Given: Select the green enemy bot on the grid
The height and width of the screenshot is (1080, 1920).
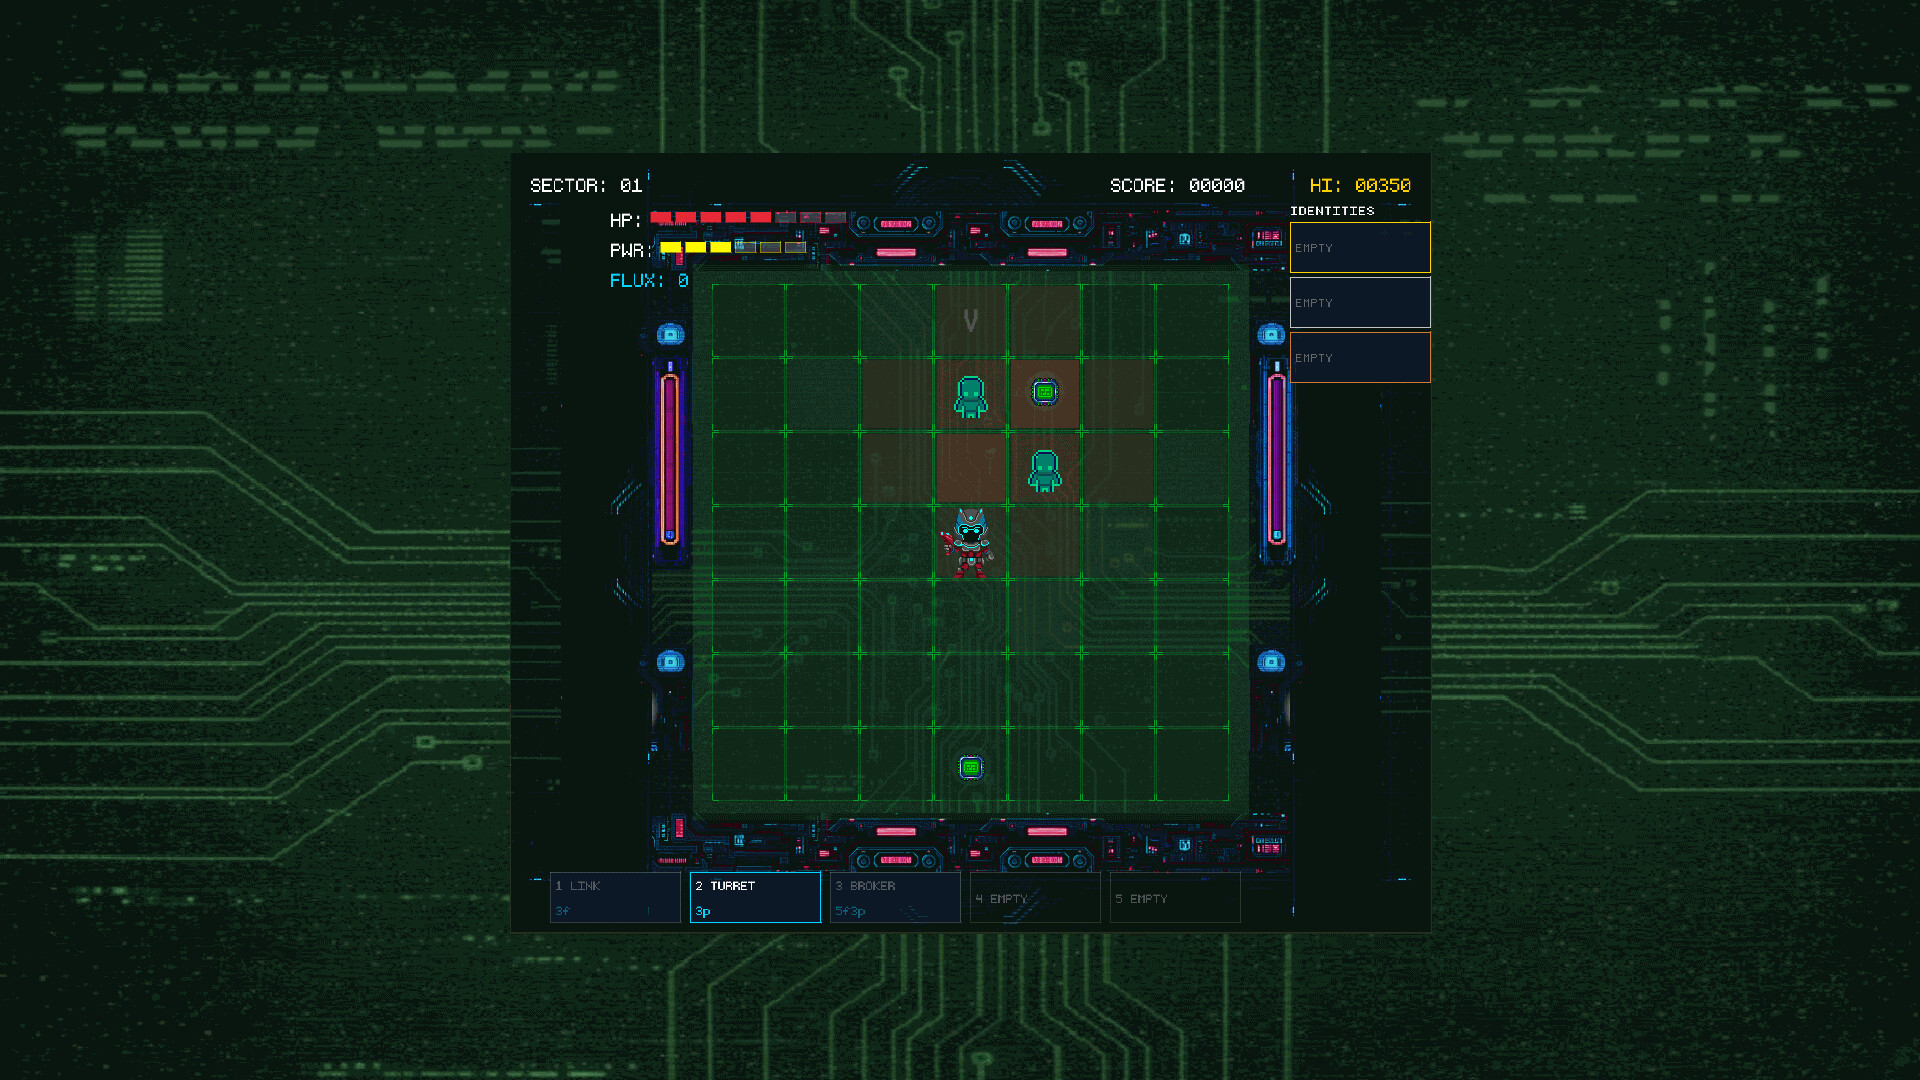Looking at the screenshot, I should click(x=969, y=395).
